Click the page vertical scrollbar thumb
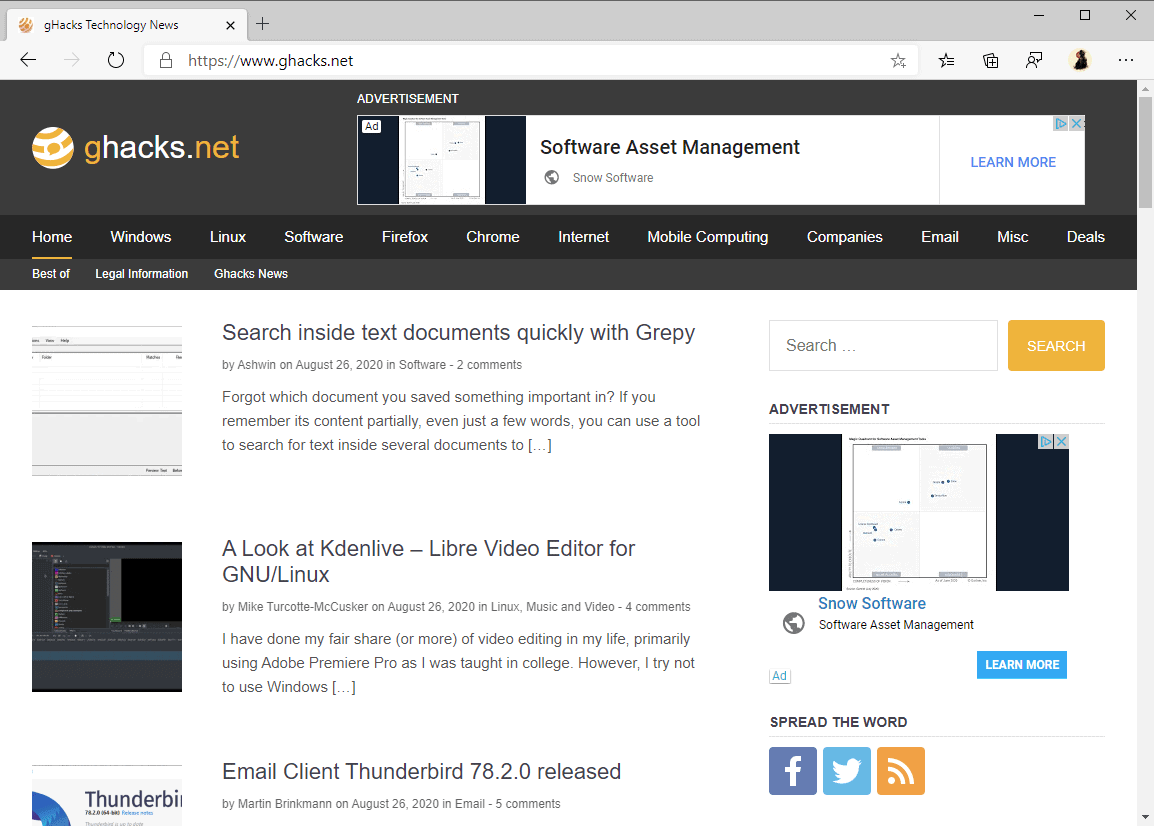The image size is (1154, 826). [x=1145, y=152]
